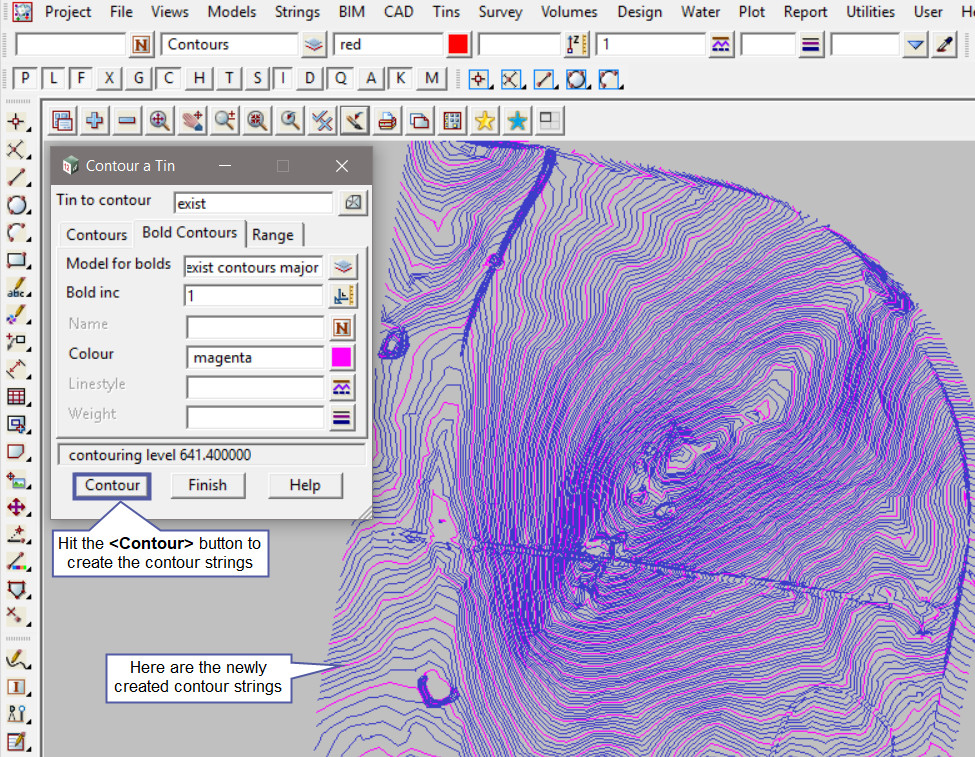Click the measure icon beside Bold inc field
This screenshot has width=975, height=757.
[x=342, y=296]
